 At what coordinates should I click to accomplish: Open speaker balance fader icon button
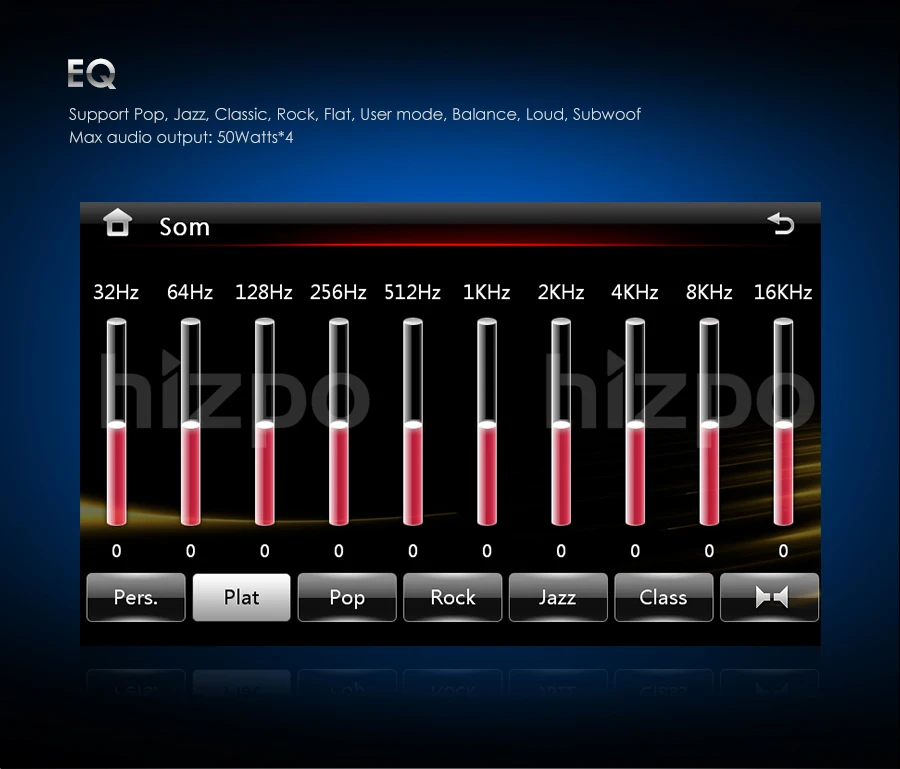(x=769, y=597)
